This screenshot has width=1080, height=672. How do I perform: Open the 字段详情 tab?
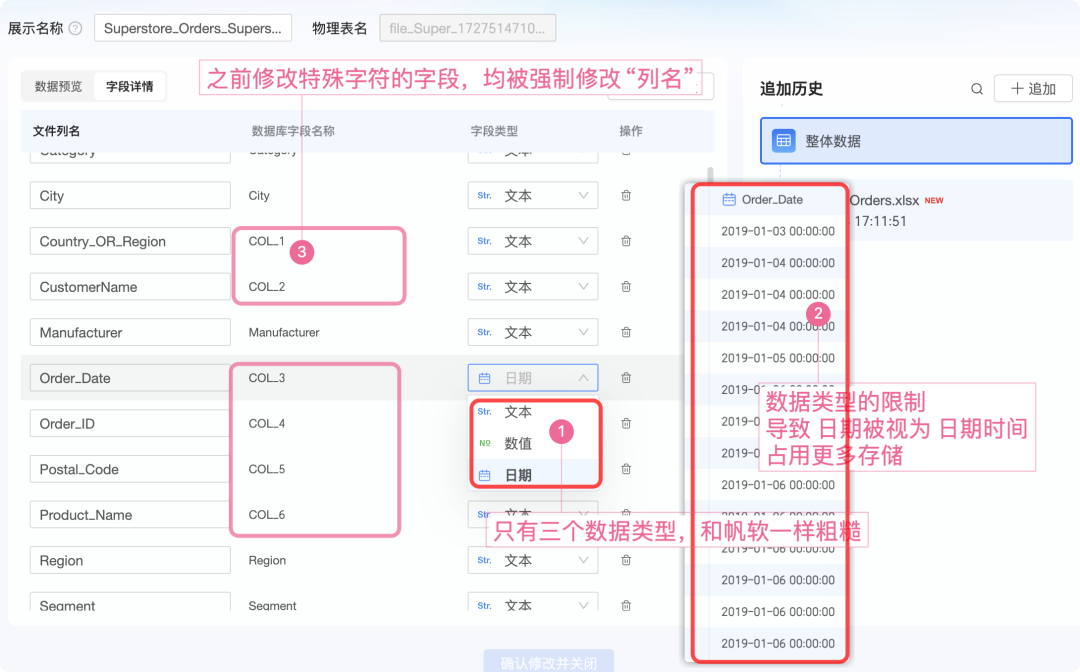pos(130,87)
